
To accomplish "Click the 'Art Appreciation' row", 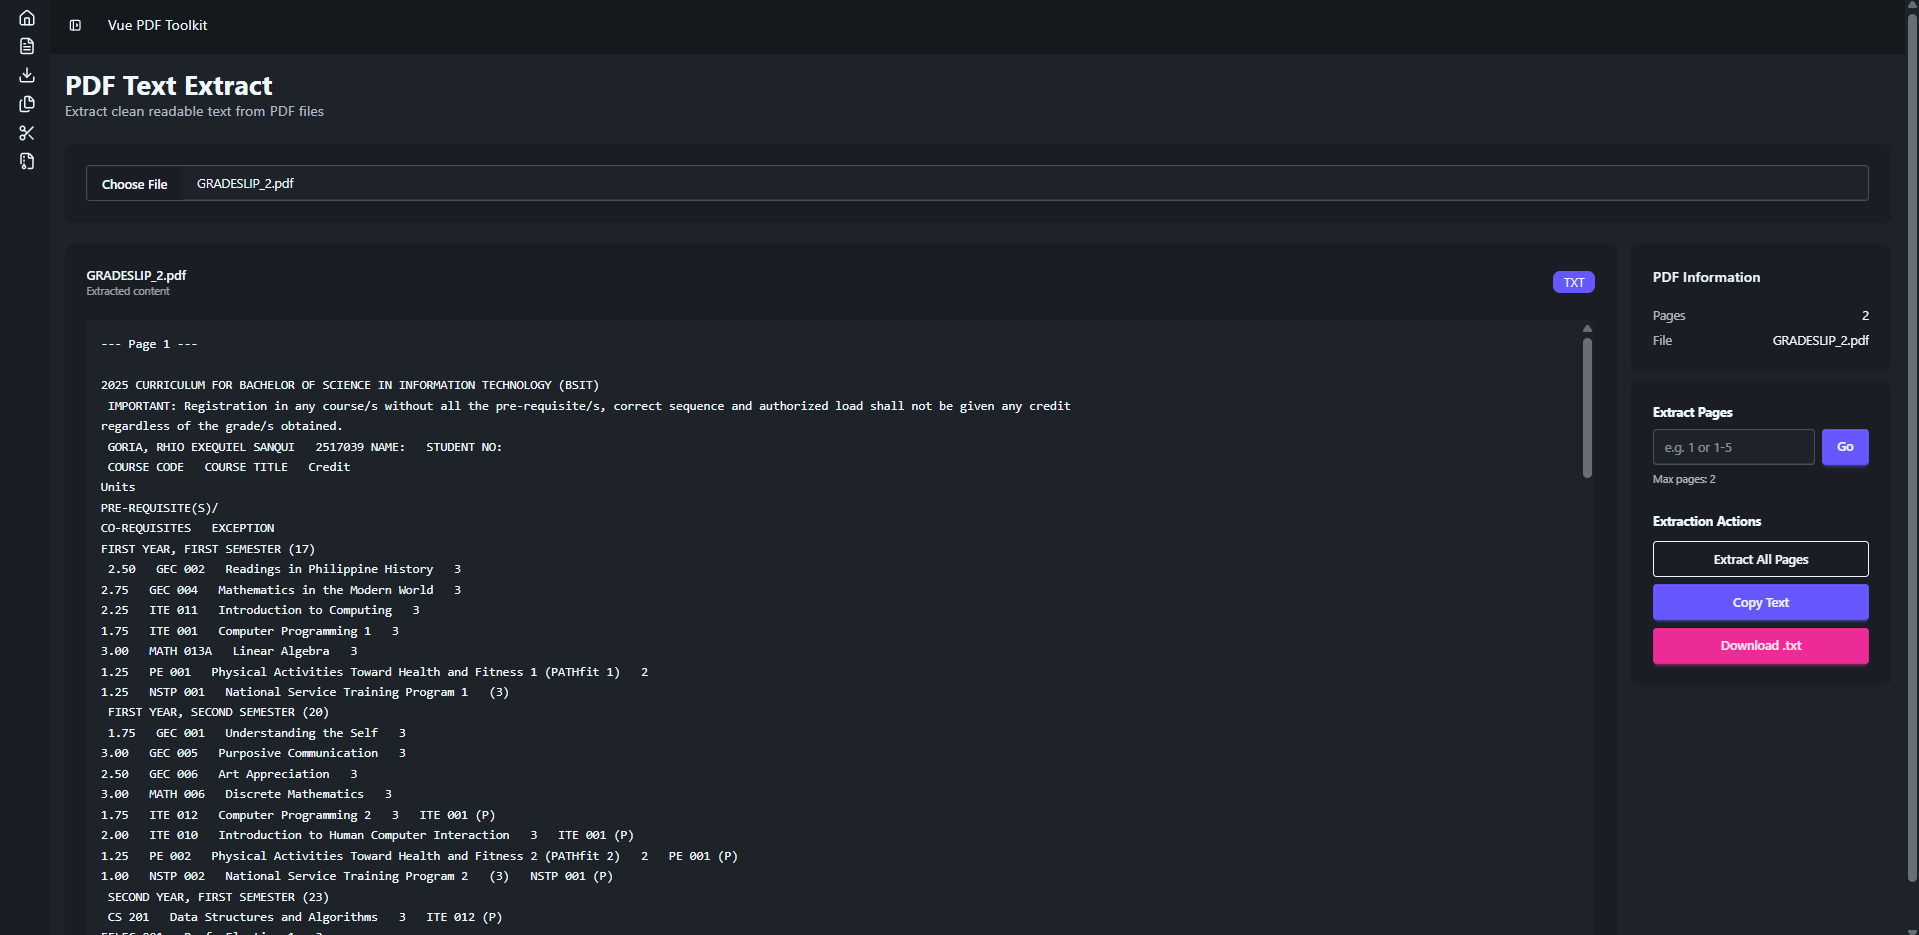I will click(x=229, y=774).
